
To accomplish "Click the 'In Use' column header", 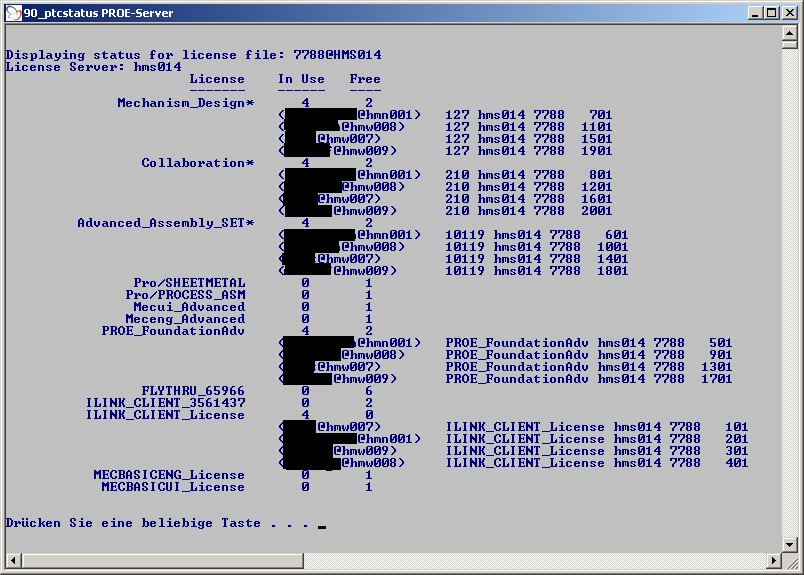I will (x=302, y=79).
